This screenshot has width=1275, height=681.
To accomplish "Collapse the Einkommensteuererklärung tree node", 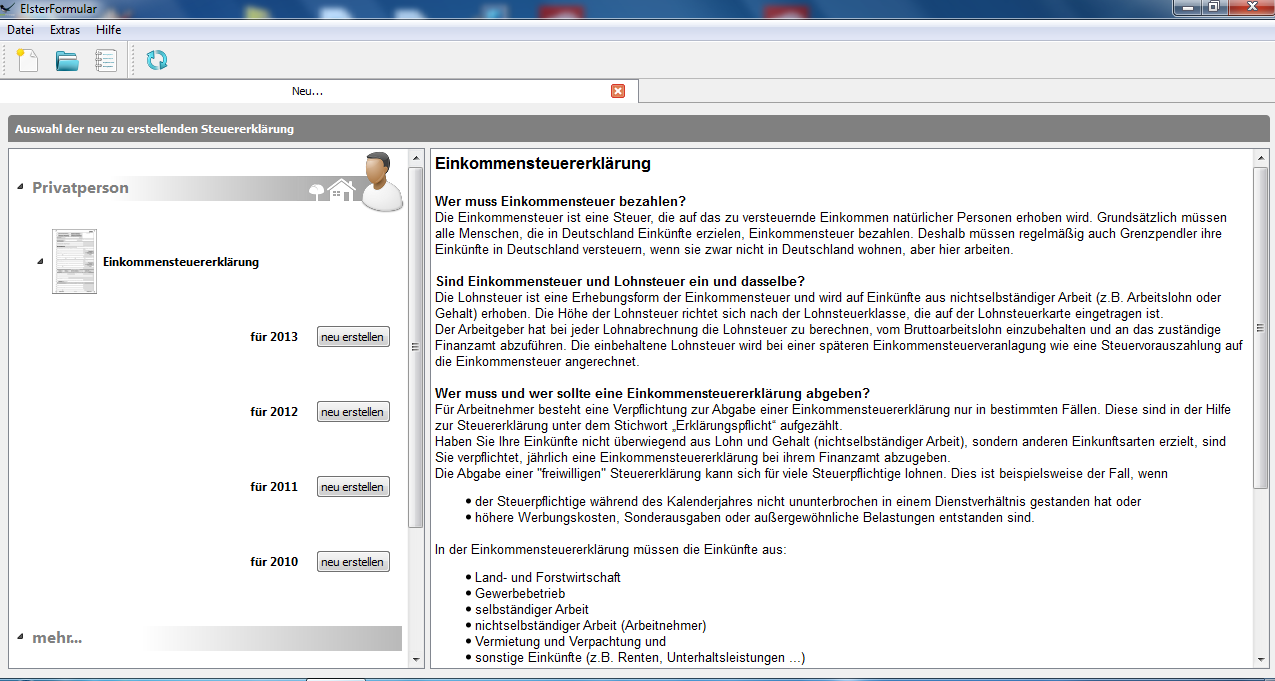I will pos(40,262).
